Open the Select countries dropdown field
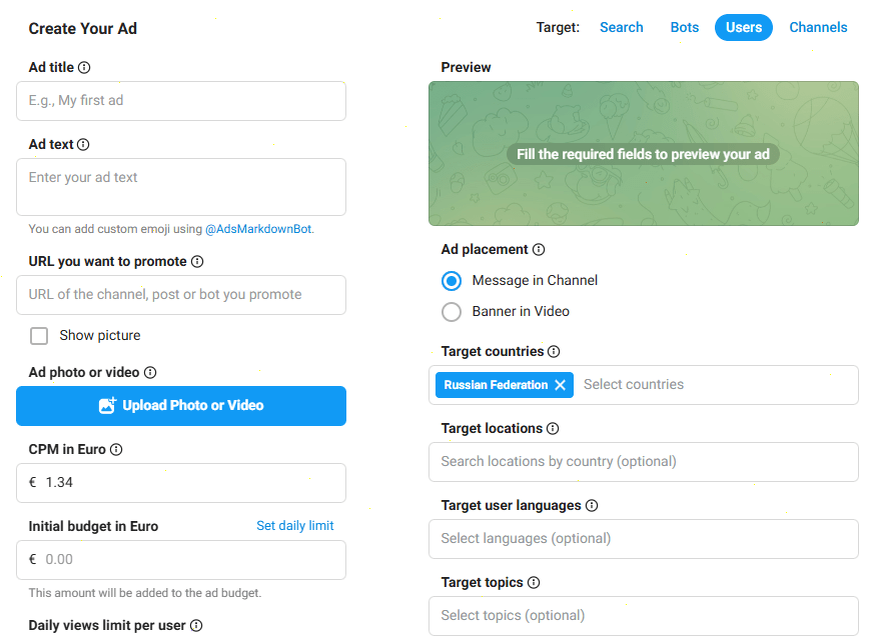Viewport: 869px width, 643px height. pyautogui.click(x=710, y=385)
